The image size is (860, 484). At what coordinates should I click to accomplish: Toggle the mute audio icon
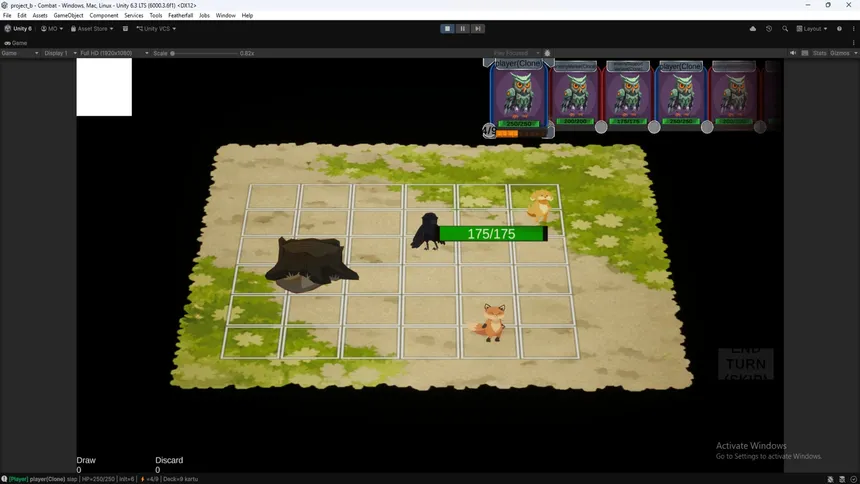(793, 53)
